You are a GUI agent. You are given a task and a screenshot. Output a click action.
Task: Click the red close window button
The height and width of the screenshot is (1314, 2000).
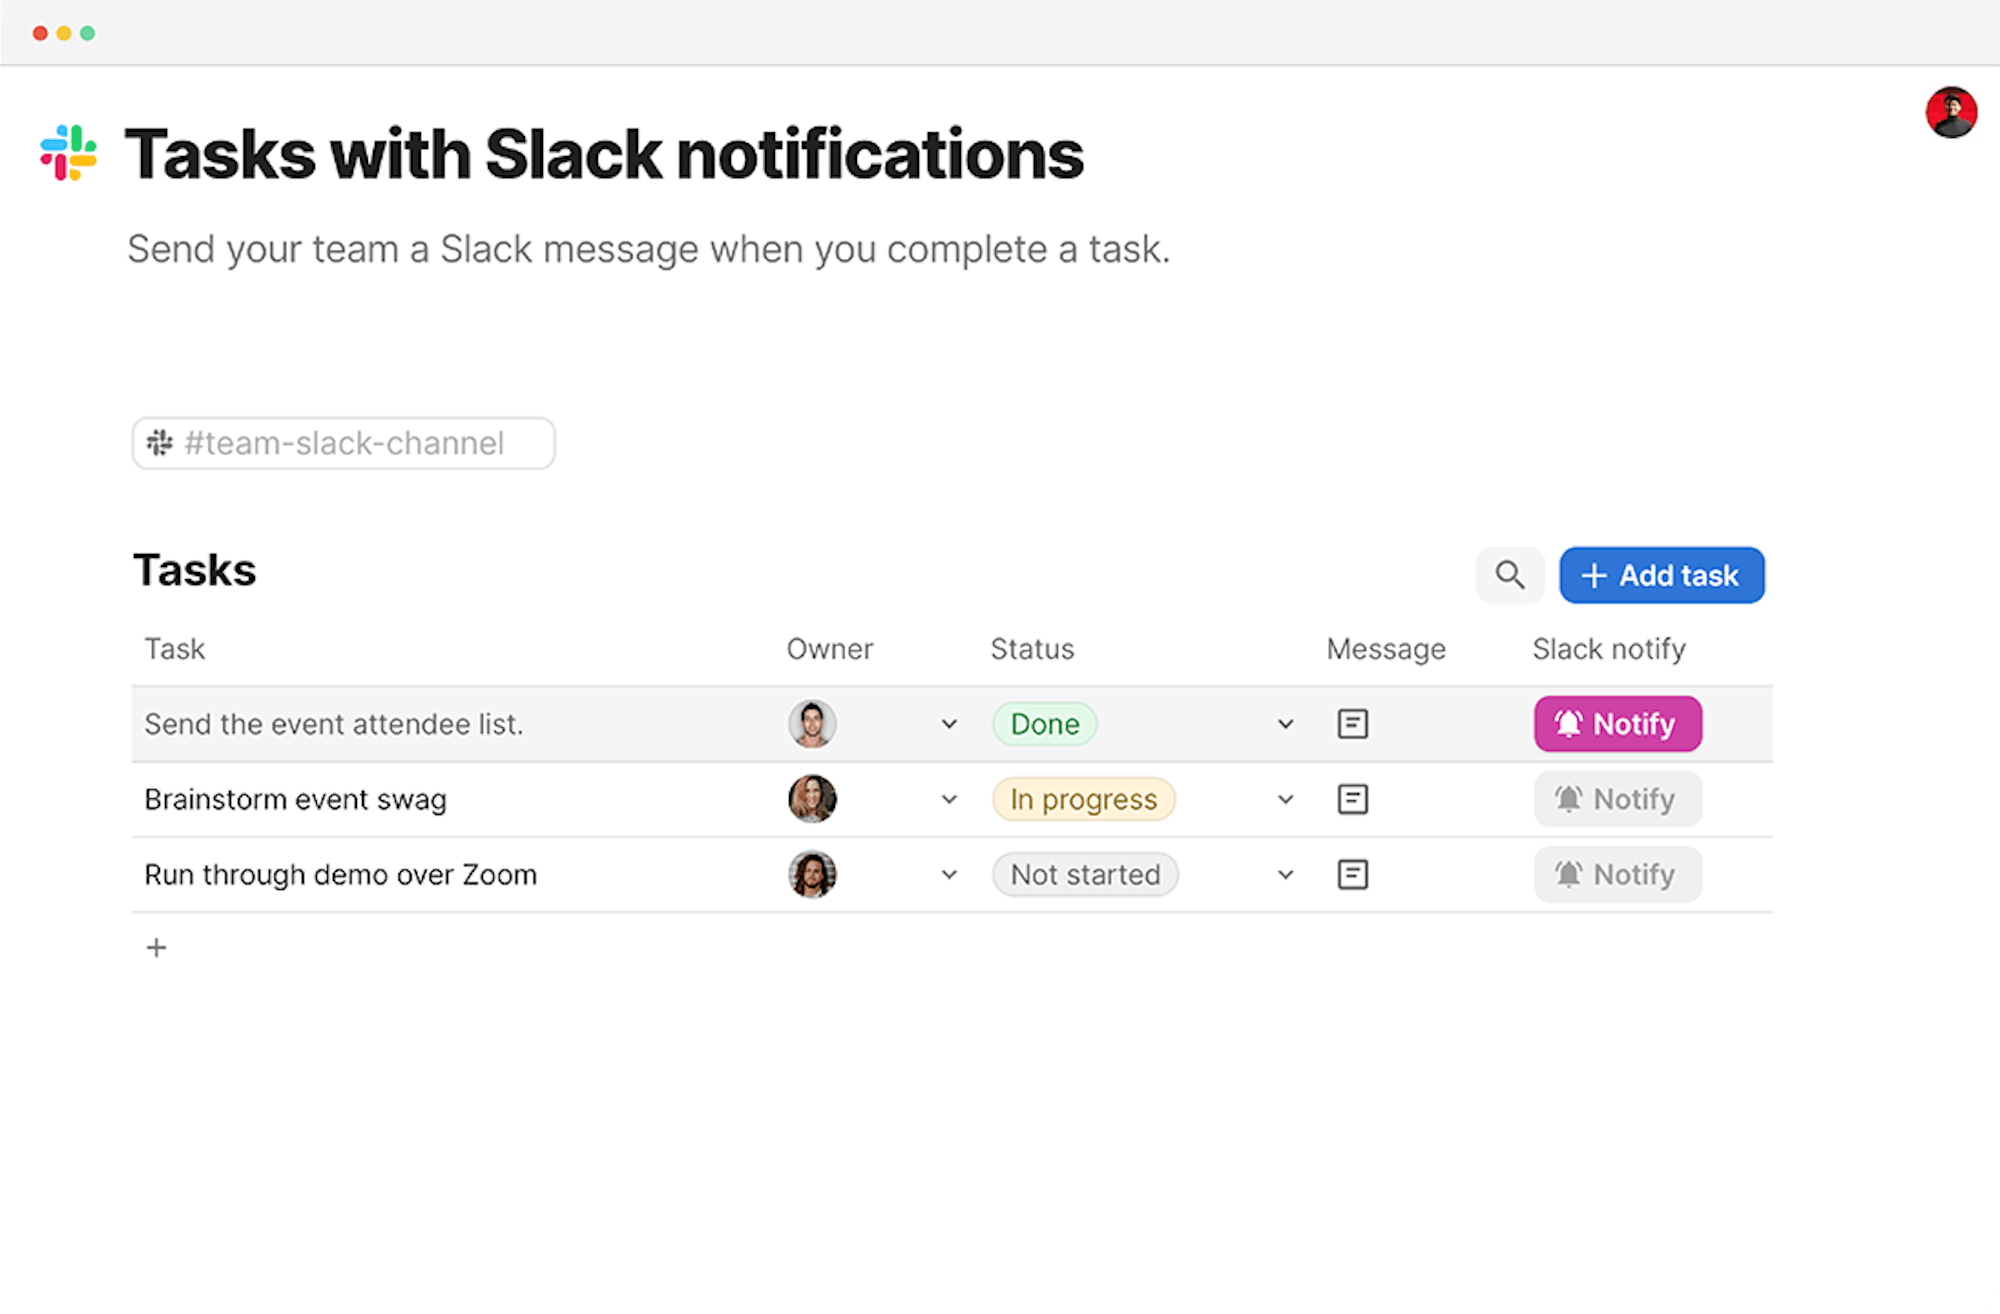[40, 33]
